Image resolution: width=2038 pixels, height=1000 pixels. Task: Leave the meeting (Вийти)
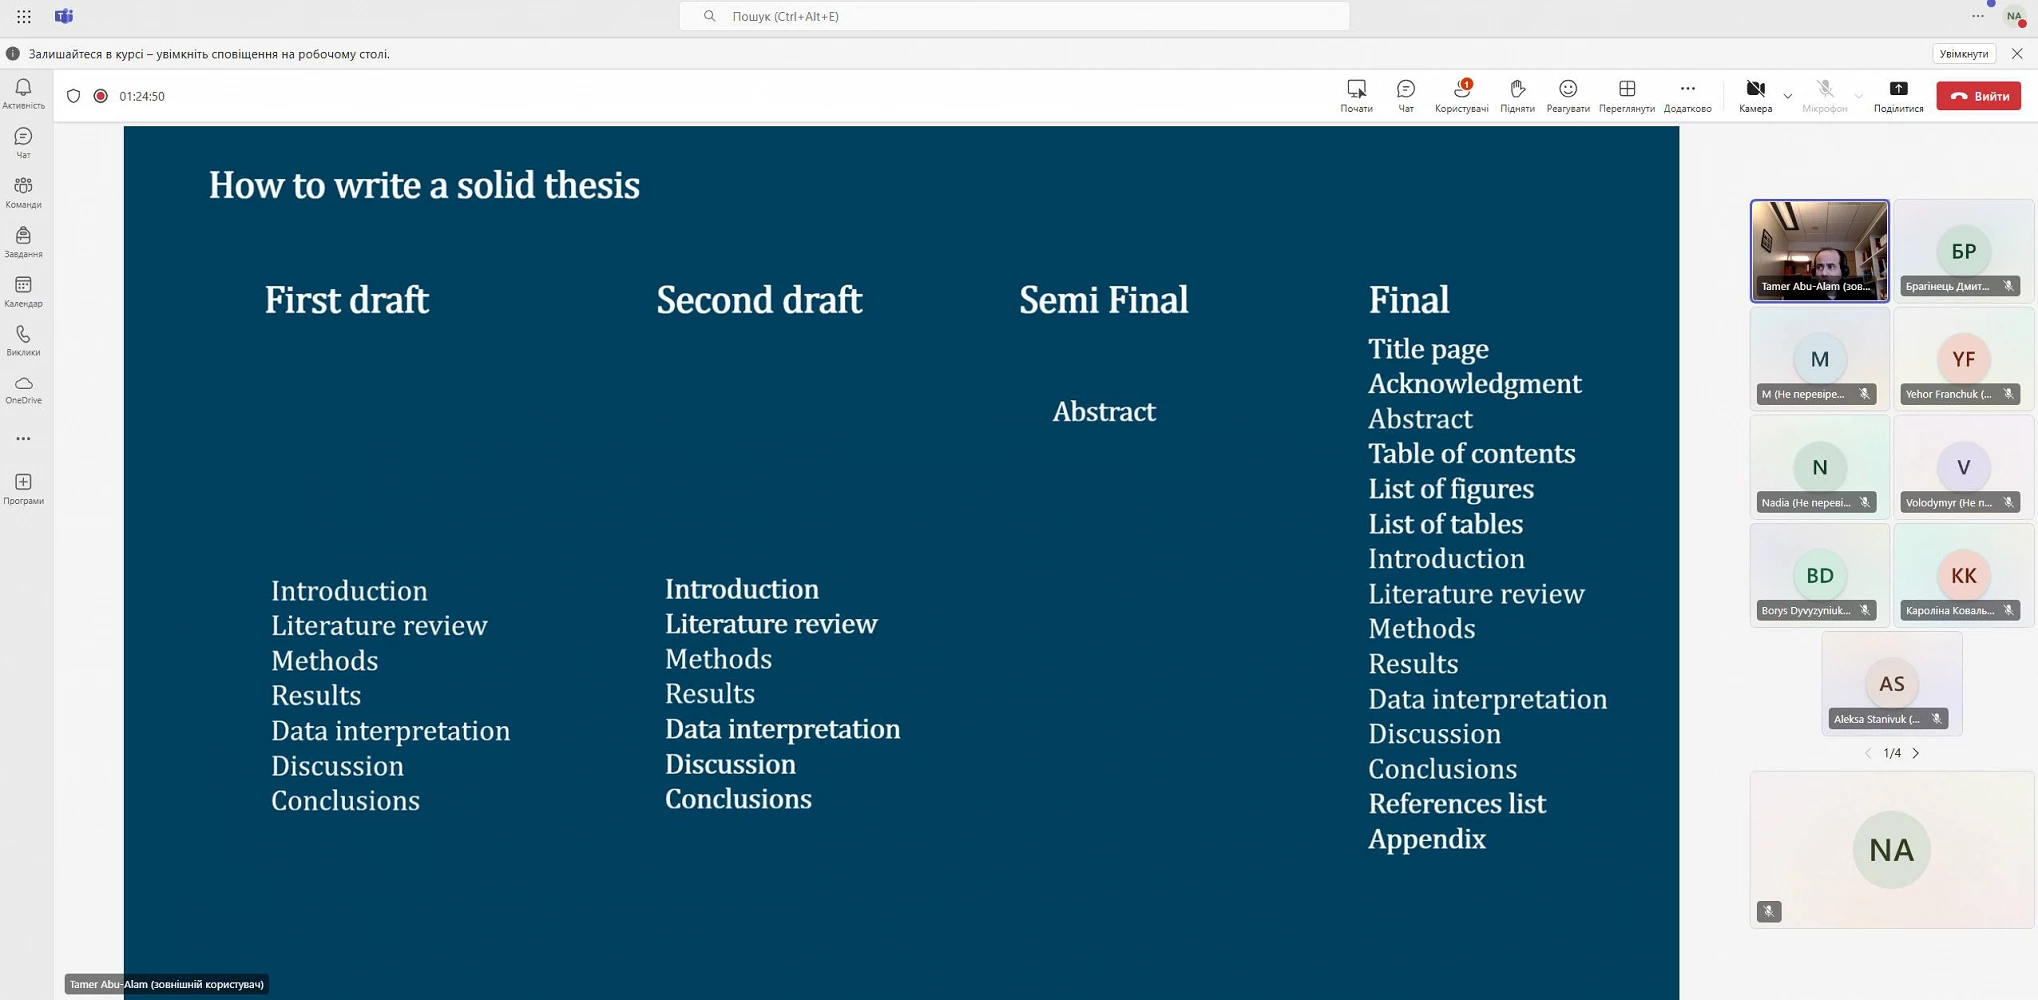click(1978, 96)
